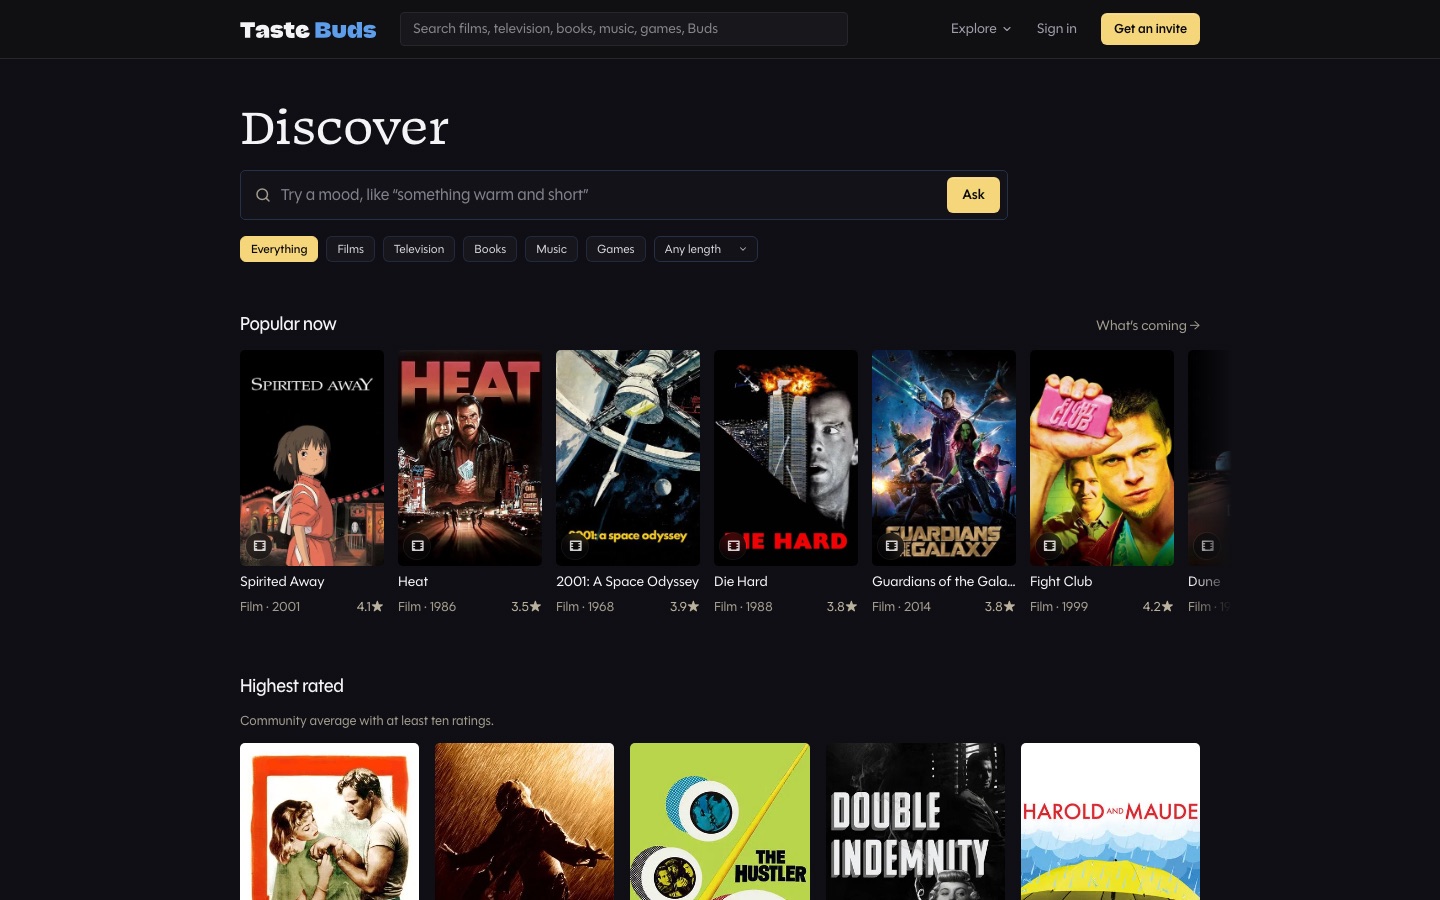Image resolution: width=1440 pixels, height=900 pixels.
Task: Open the Double Indemnity poster
Action: point(915,822)
